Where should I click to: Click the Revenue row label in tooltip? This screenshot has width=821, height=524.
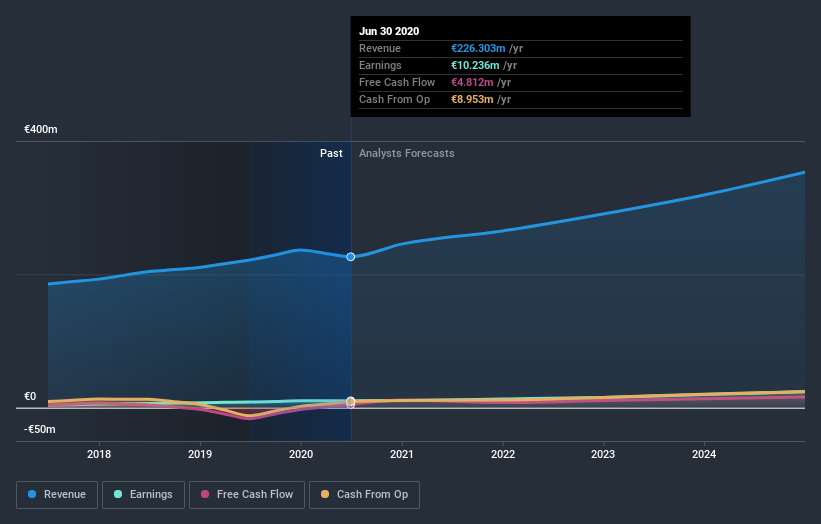coord(380,48)
